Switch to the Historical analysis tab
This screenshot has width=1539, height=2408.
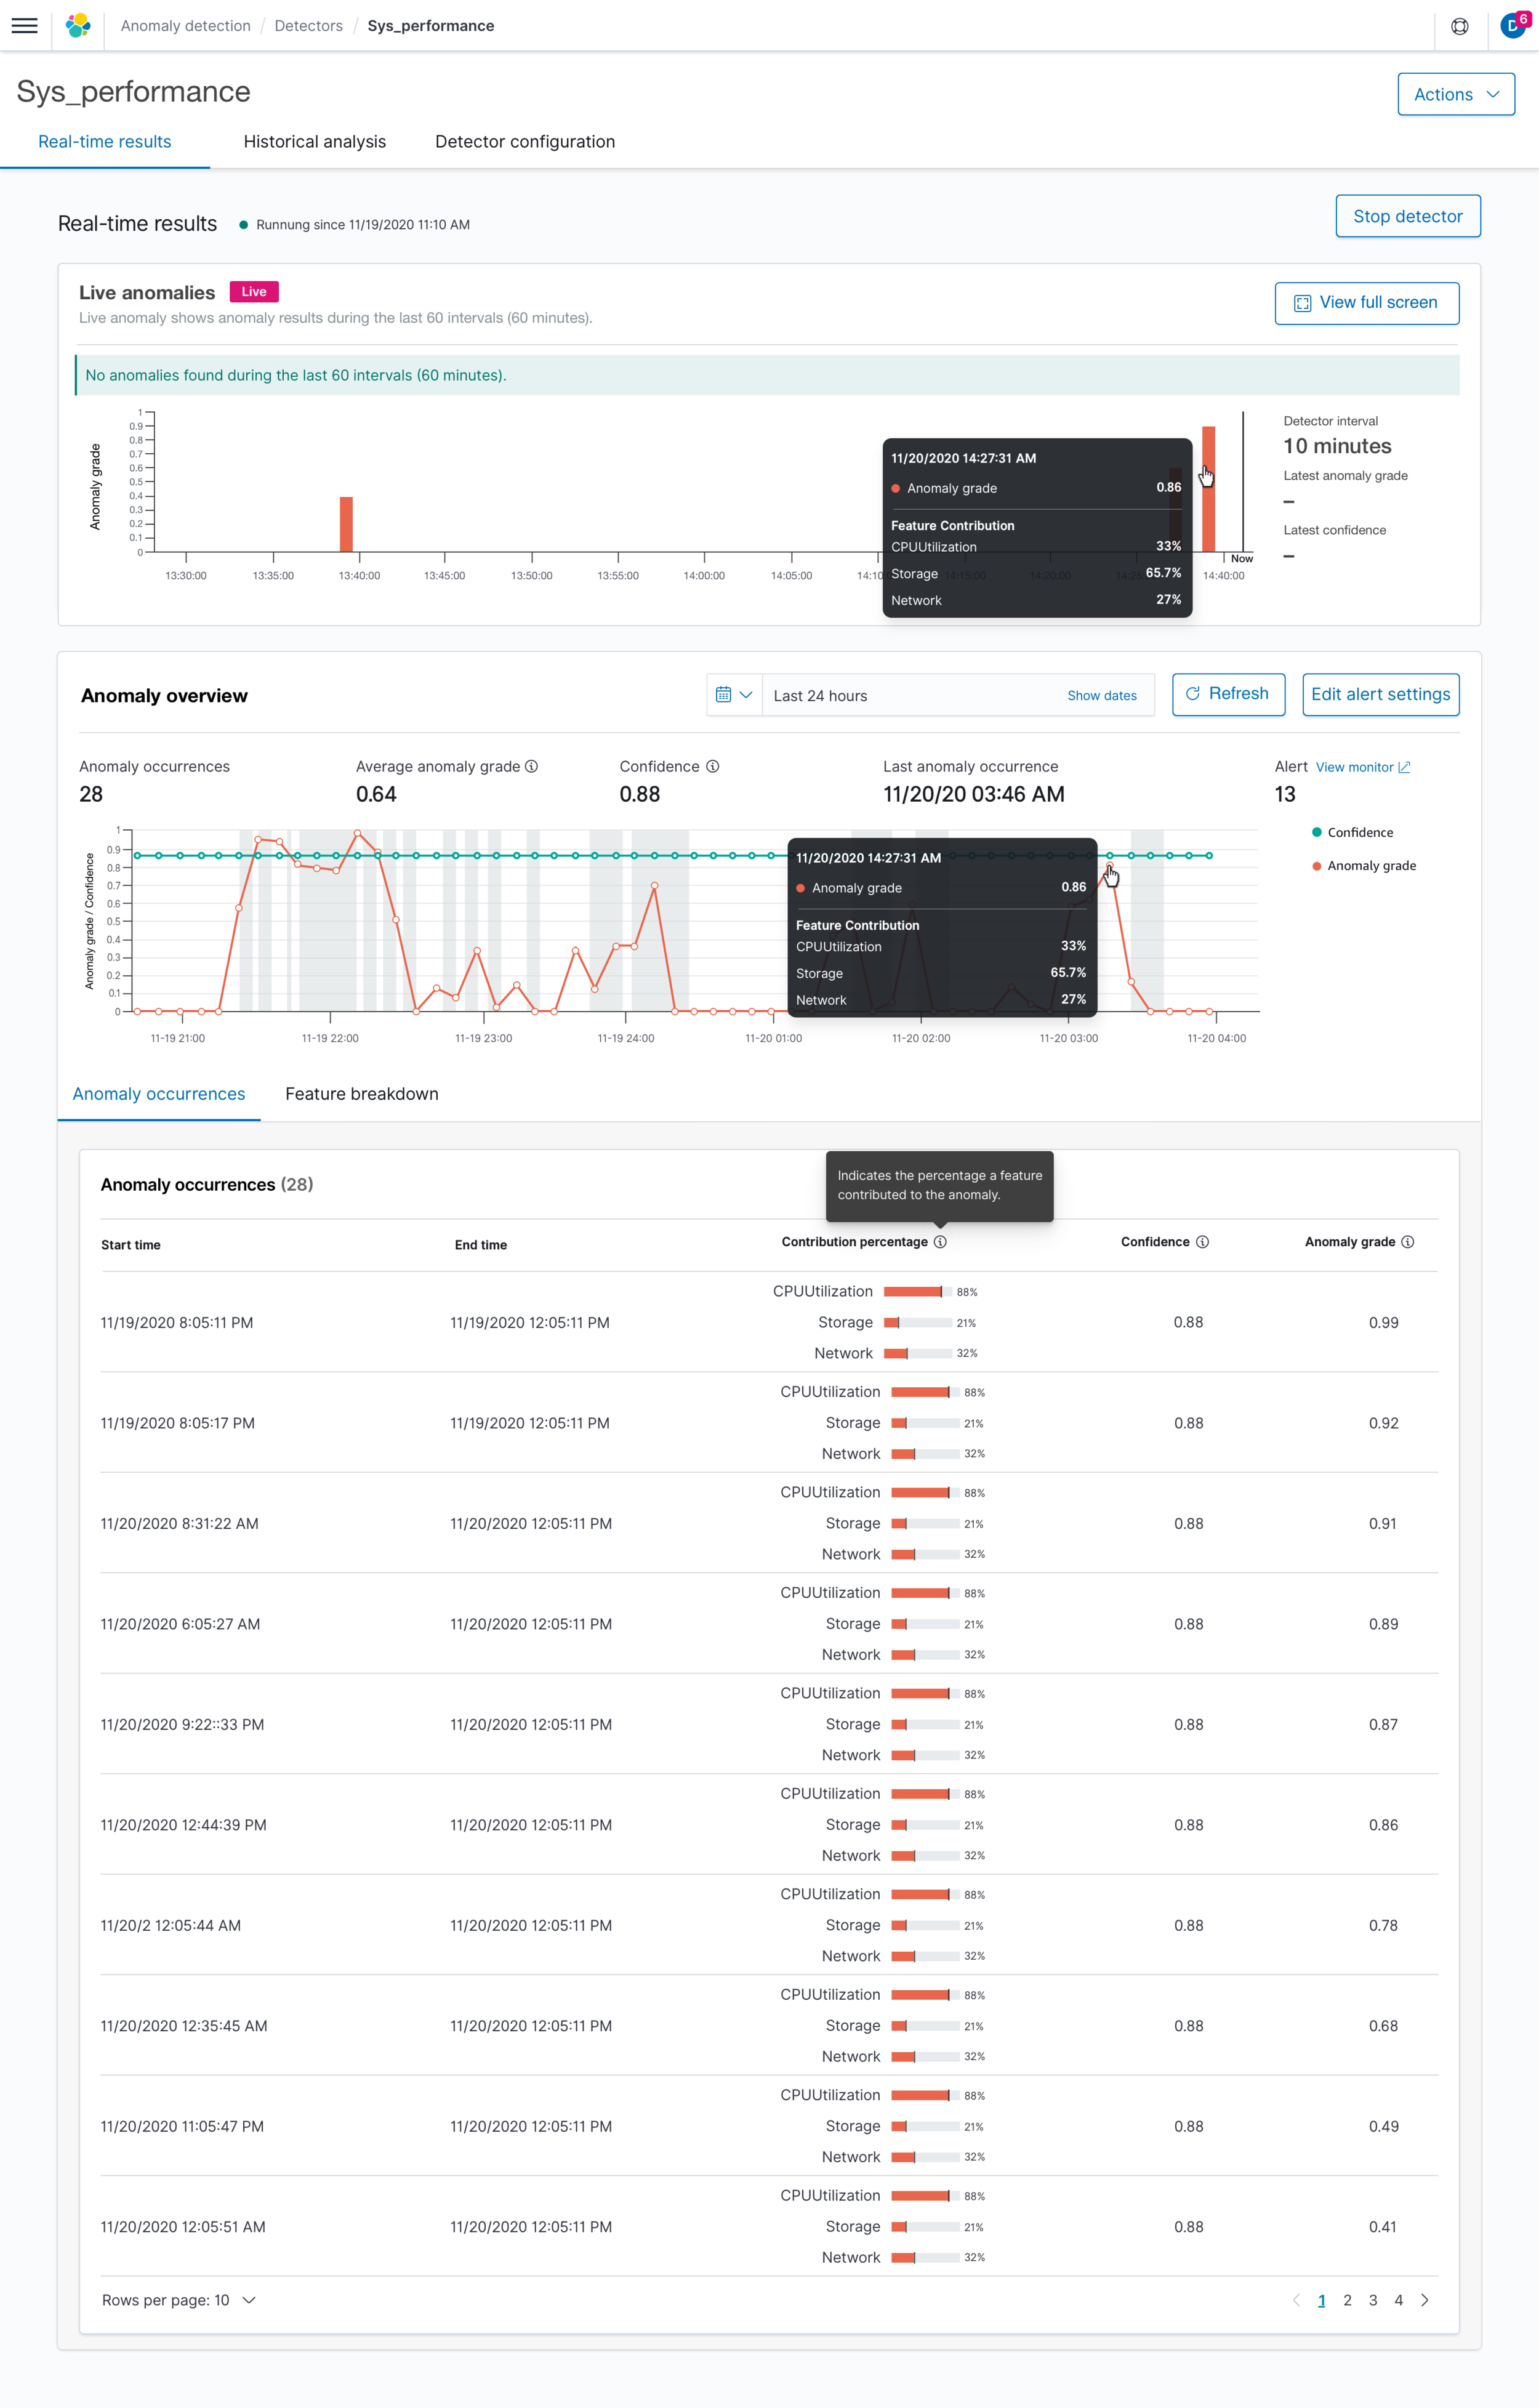coord(315,142)
